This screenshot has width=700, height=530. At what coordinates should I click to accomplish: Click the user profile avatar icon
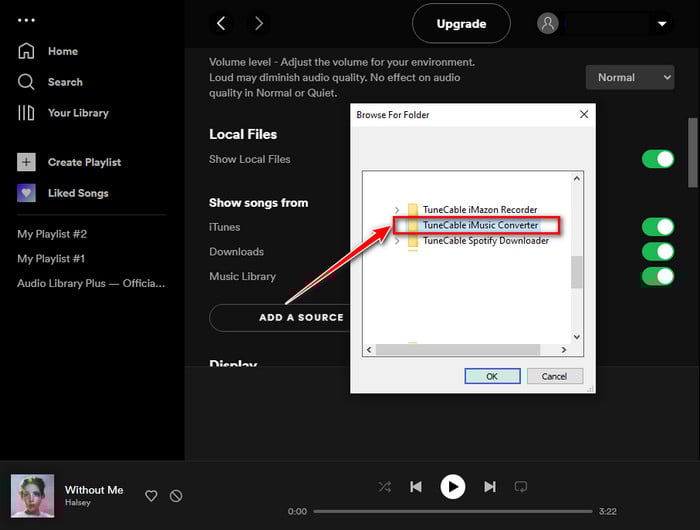point(548,23)
